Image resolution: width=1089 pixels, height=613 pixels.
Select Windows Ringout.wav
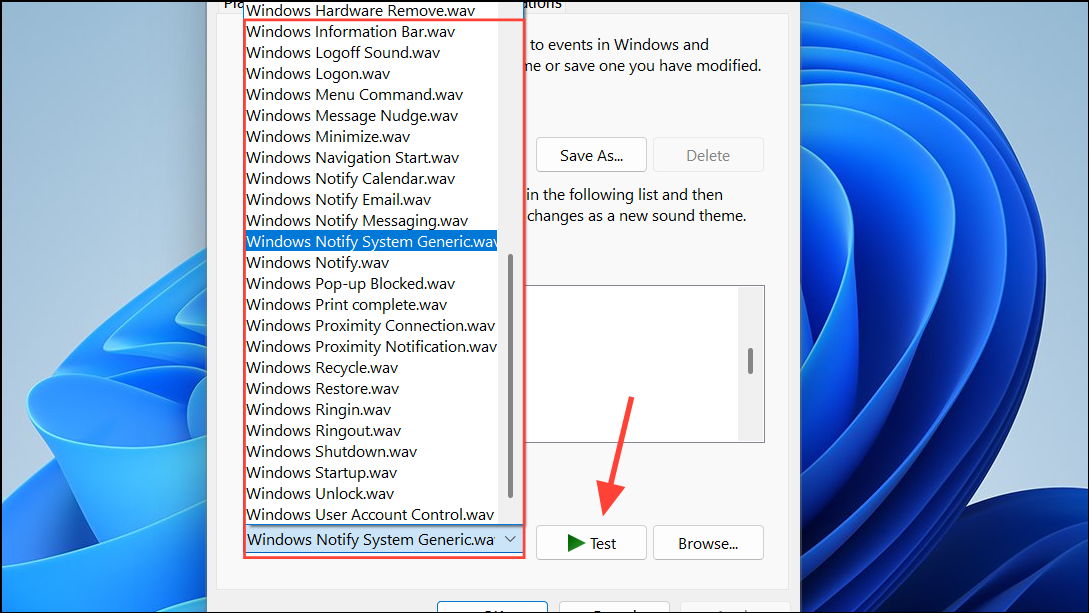[372, 430]
